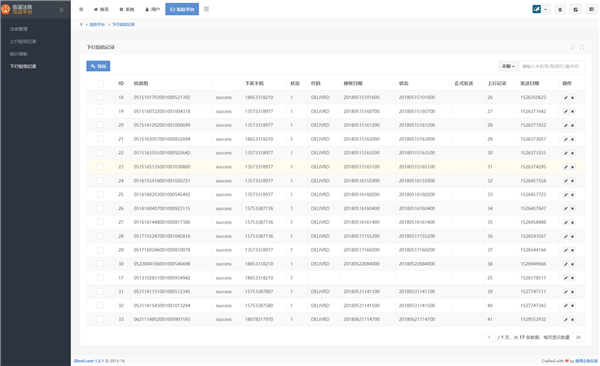Click the rightmost top bar panel icon
The width and height of the screenshot is (600, 366).
[x=591, y=10]
